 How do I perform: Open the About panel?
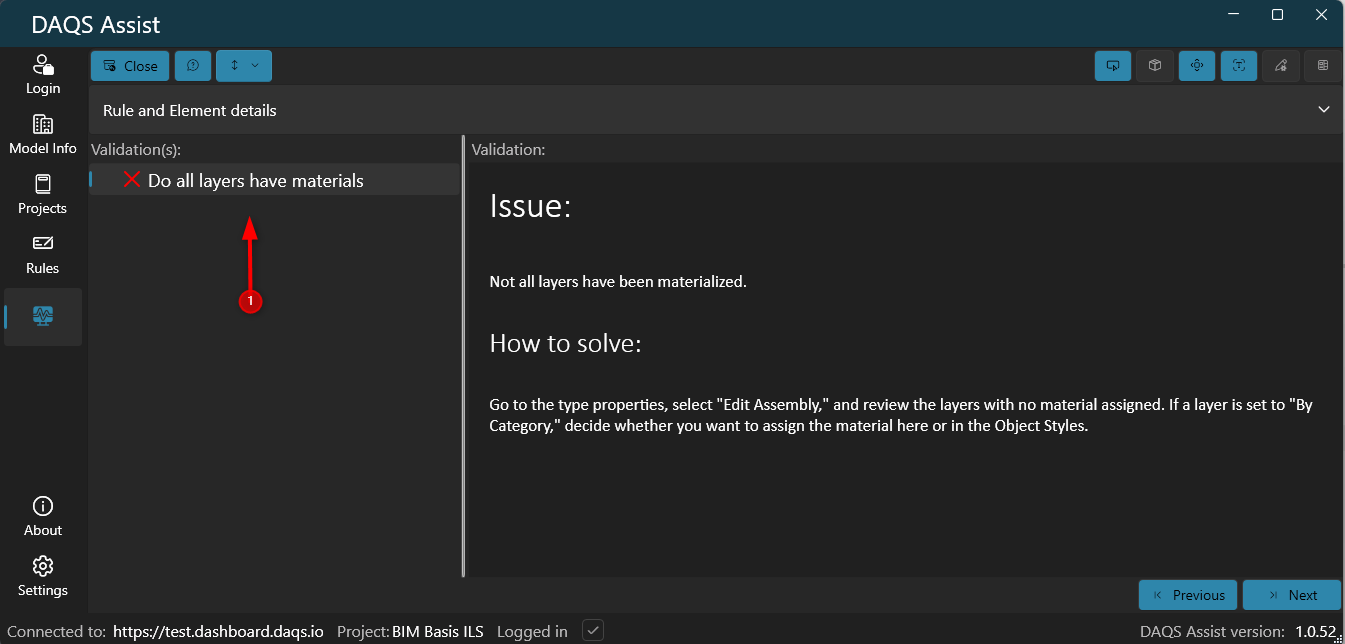coord(42,515)
